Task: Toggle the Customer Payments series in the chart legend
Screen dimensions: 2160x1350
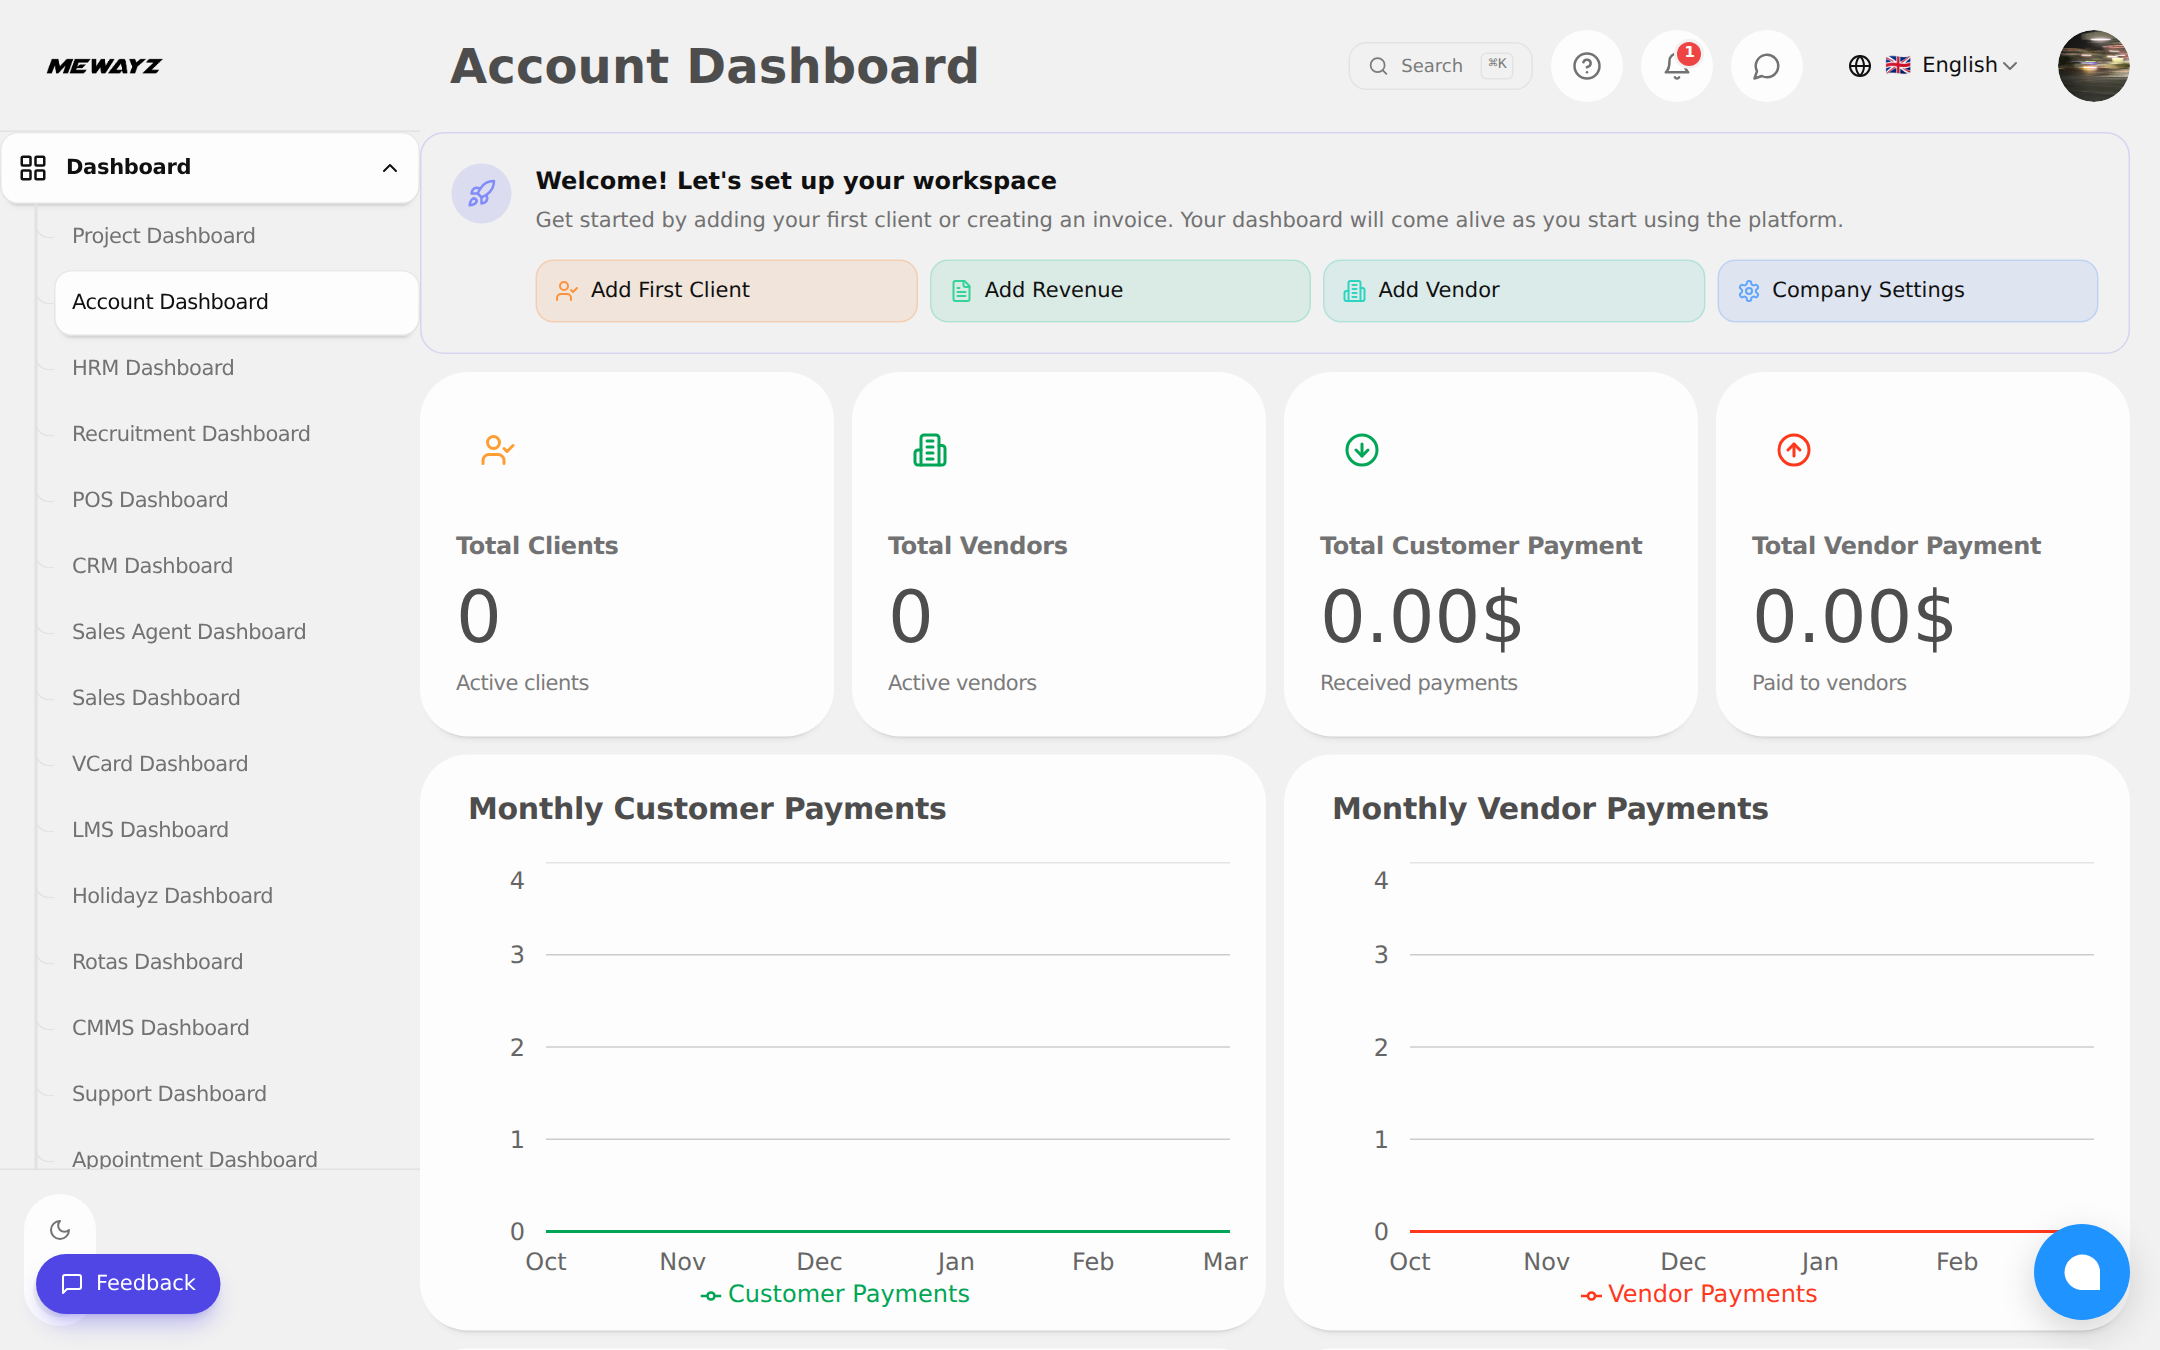Action: (x=836, y=1293)
